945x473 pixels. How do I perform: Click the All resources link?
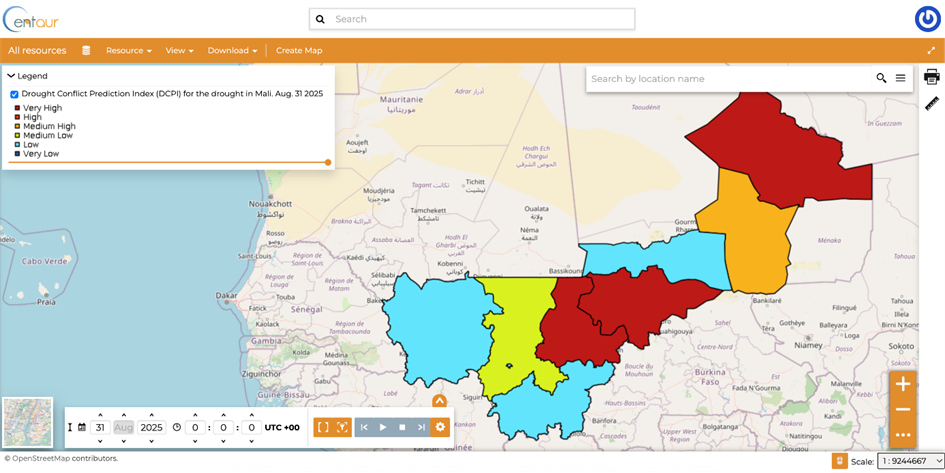click(37, 50)
